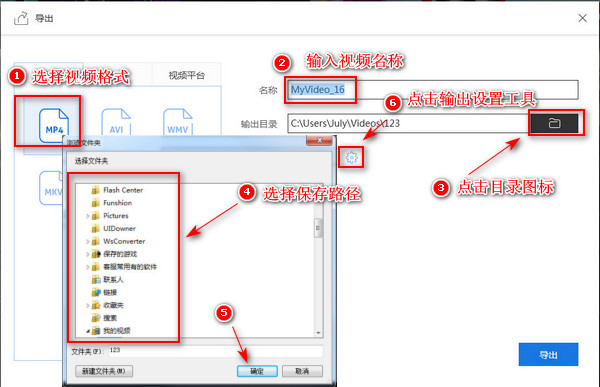Image resolution: width=600 pixels, height=387 pixels.
Task: Edit the video name field MyVideo_16
Action: pyautogui.click(x=432, y=90)
